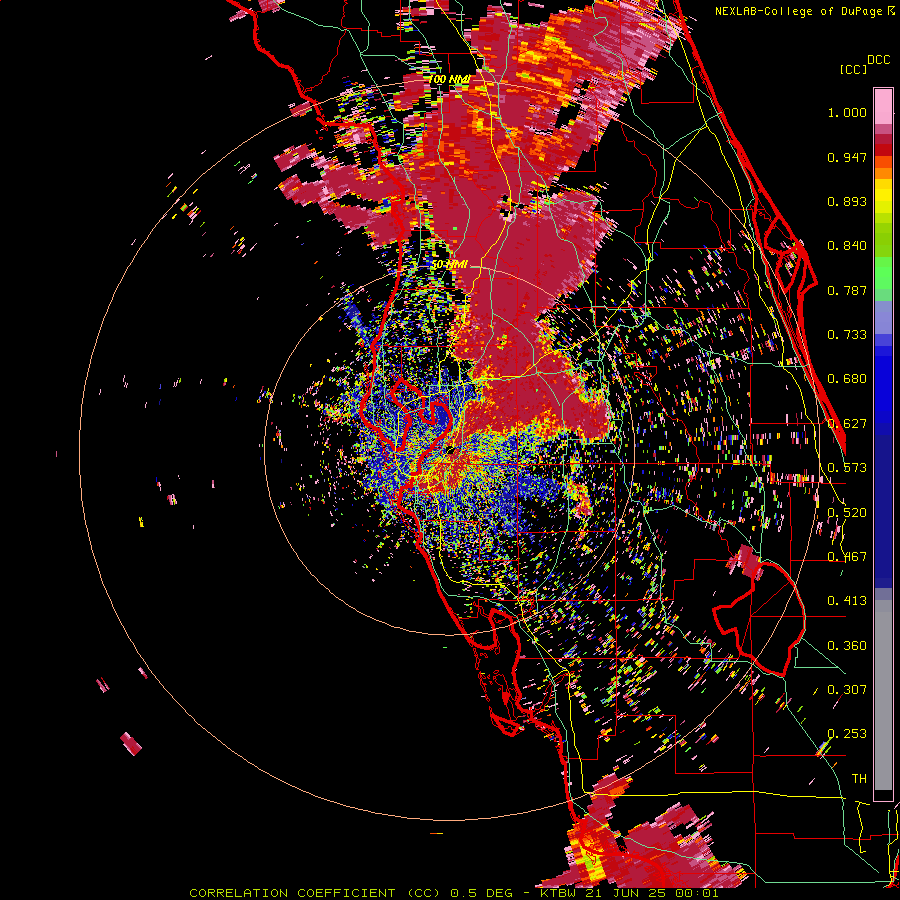Select the 0.360 legend value

click(847, 646)
